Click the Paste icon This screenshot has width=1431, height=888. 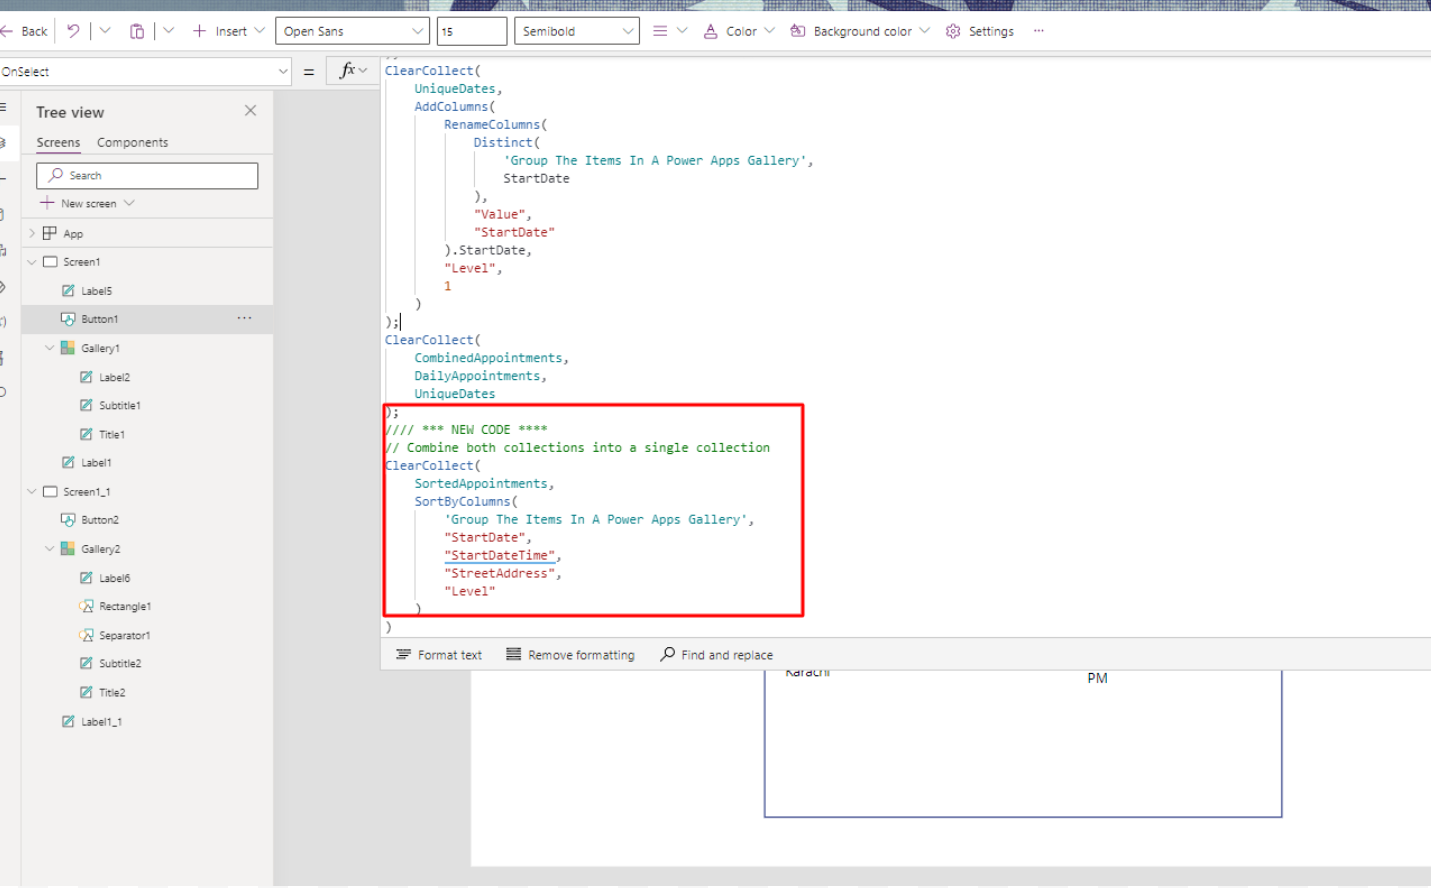click(x=136, y=31)
